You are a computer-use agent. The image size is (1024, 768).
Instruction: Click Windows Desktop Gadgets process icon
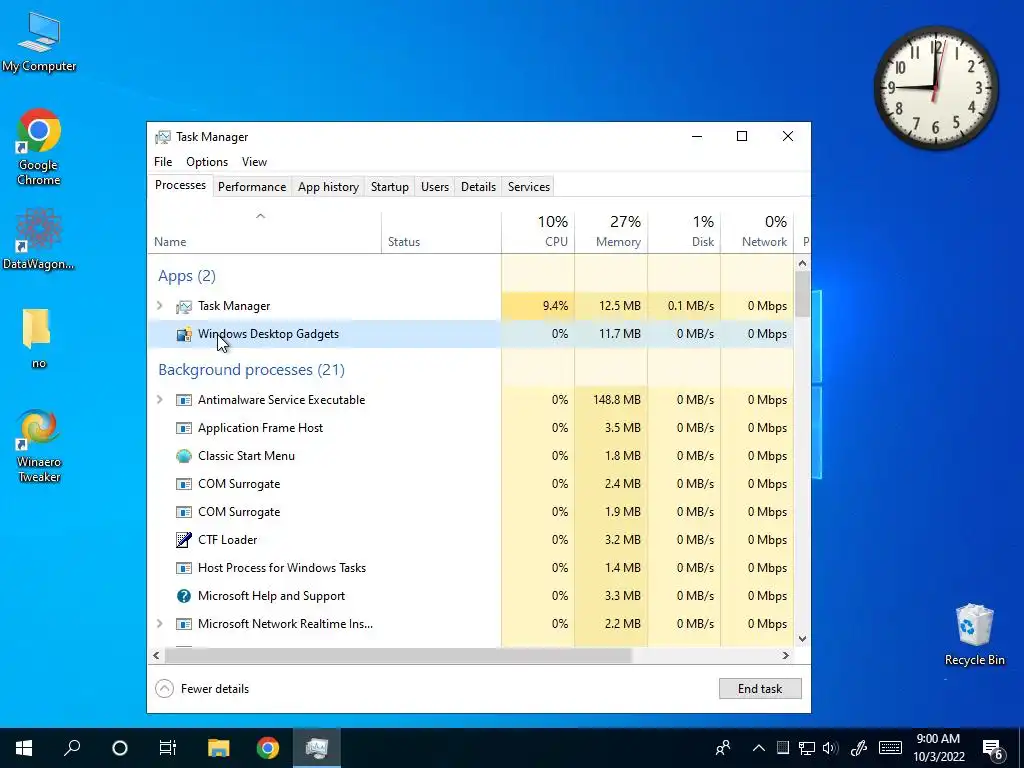click(x=184, y=334)
